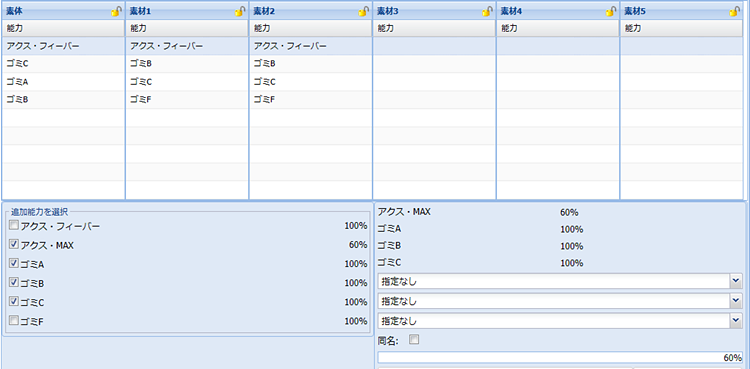Viewport: 750px width, 369px height.
Task: Click the 素材5 panel title
Action: [x=635, y=11]
